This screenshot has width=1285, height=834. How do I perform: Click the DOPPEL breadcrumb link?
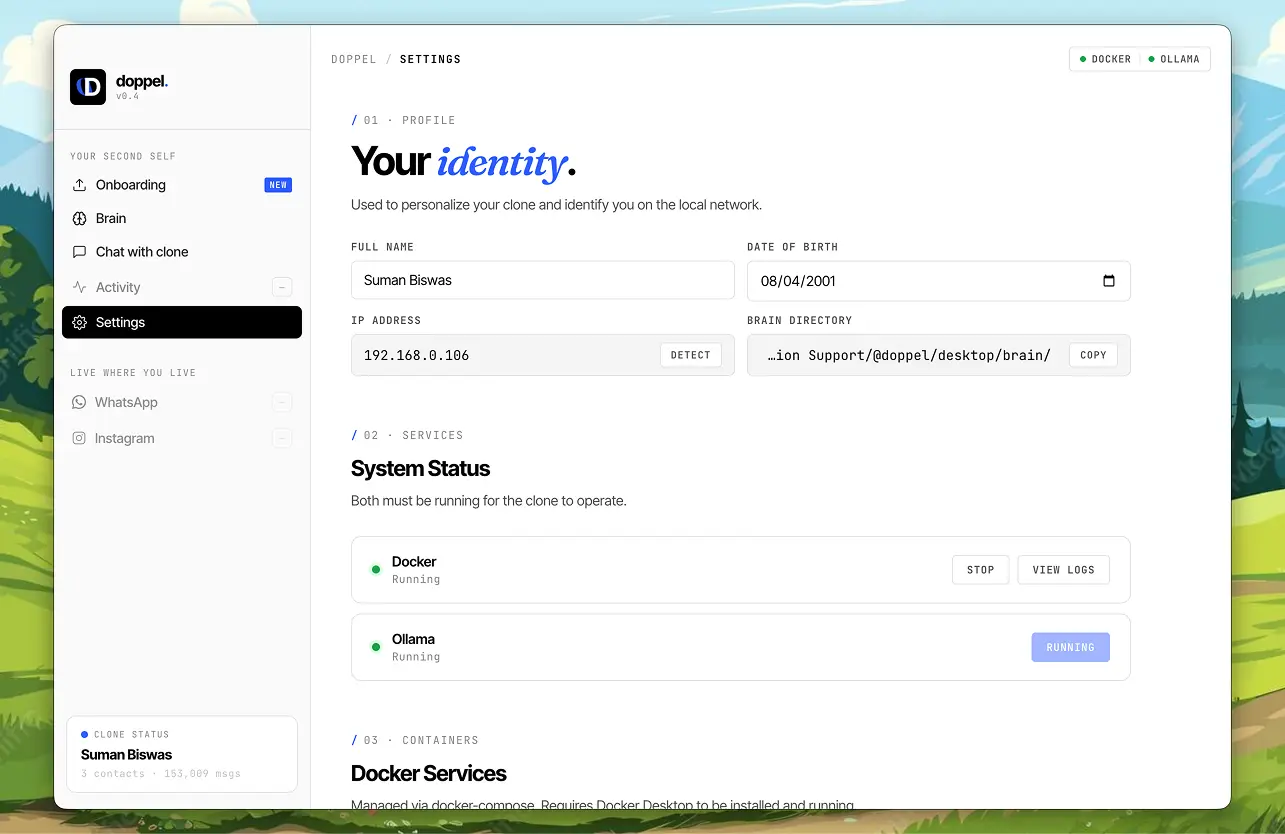[x=354, y=60]
